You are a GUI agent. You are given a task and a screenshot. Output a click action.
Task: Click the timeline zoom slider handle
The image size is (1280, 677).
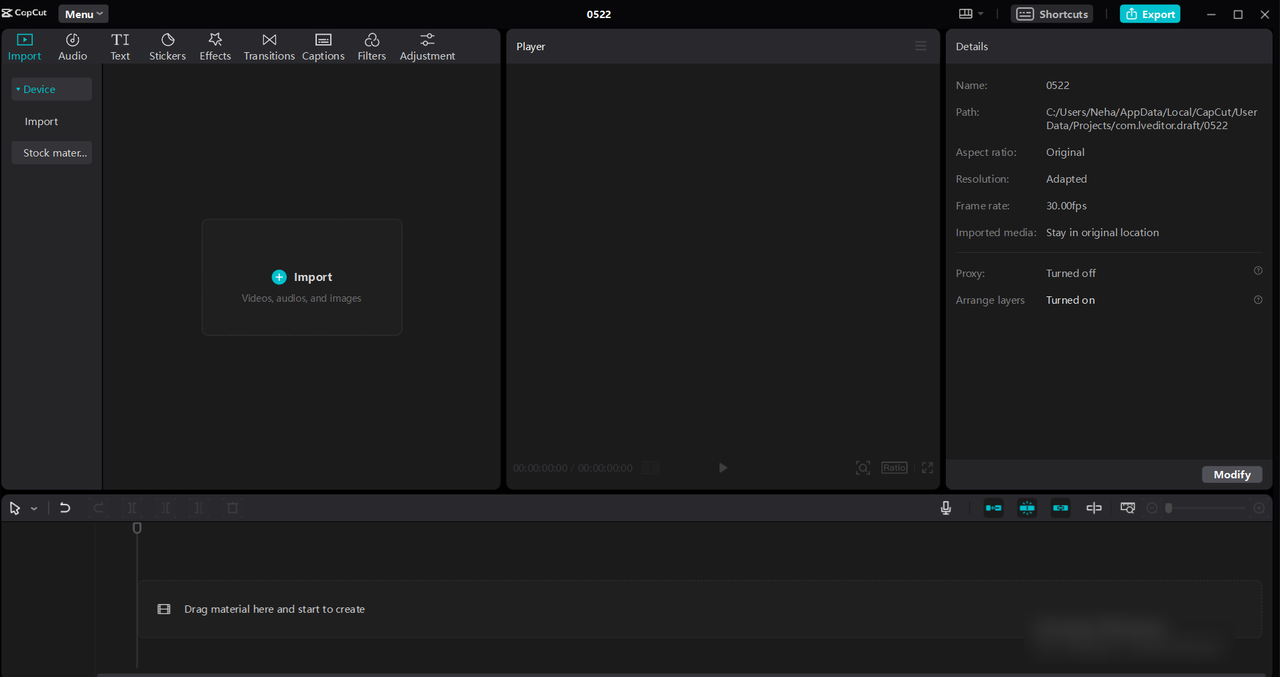pos(1168,508)
